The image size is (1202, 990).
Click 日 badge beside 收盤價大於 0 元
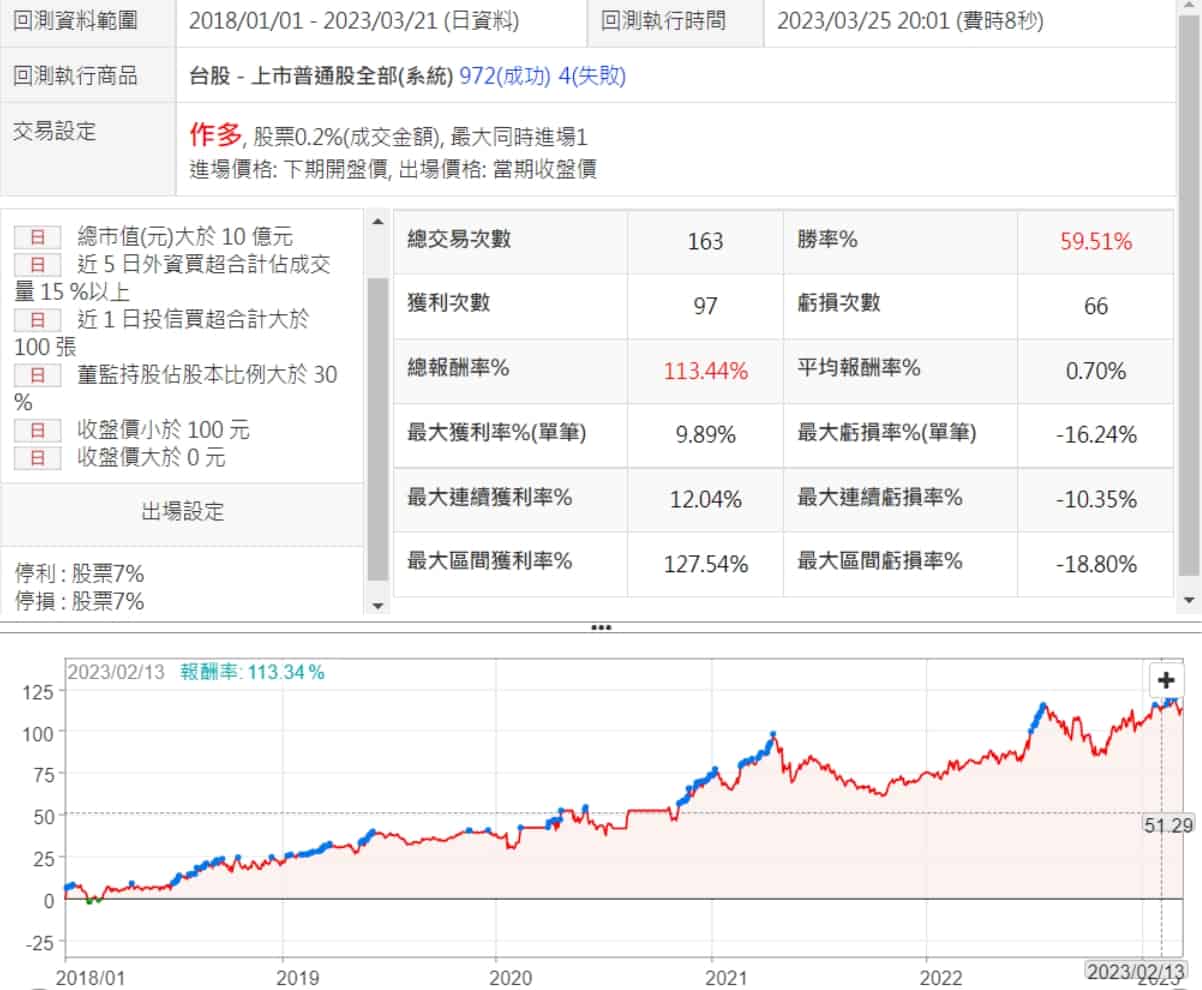tap(38, 458)
